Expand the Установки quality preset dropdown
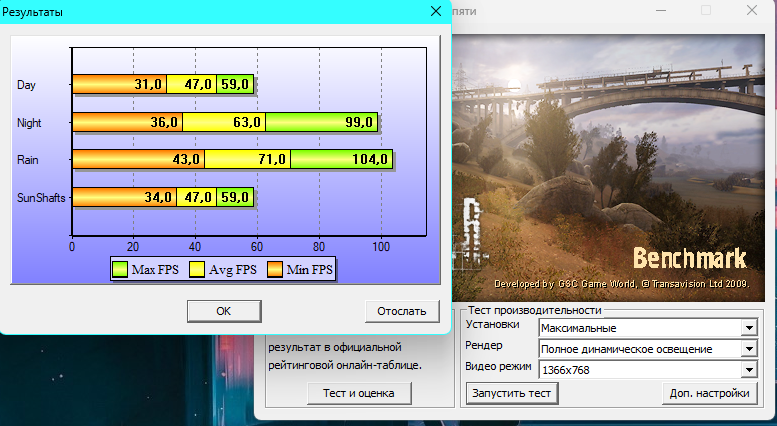This screenshot has height=426, width=777. tap(749, 328)
